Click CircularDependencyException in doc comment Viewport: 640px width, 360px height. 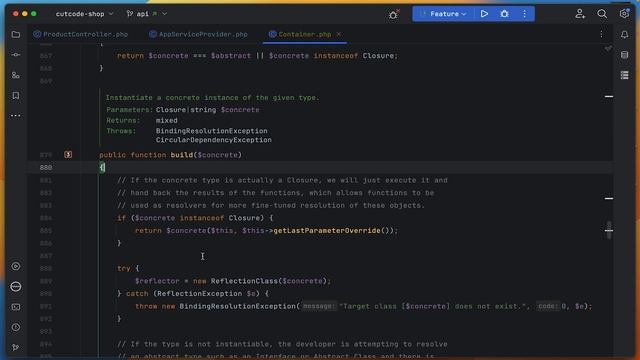click(213, 140)
